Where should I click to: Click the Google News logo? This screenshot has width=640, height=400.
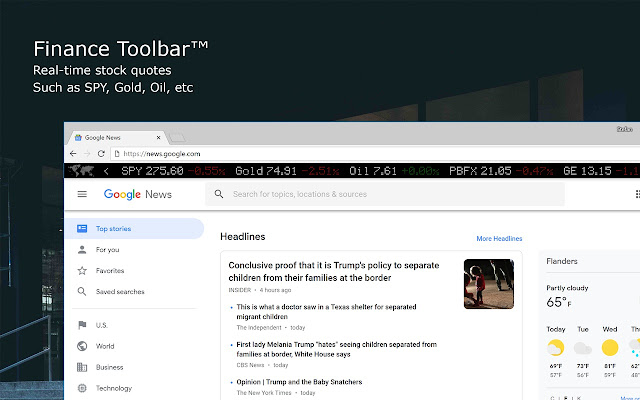click(x=137, y=195)
